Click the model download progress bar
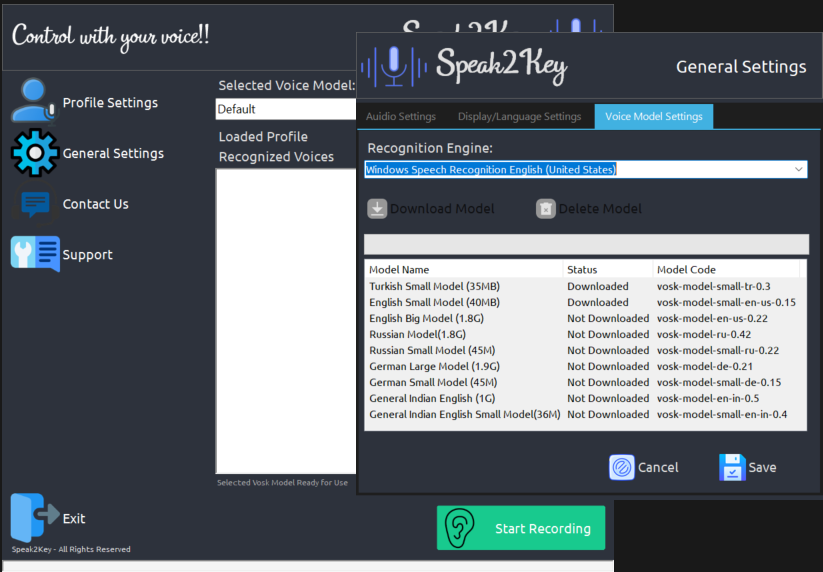Screen dimensions: 823x572 586,245
